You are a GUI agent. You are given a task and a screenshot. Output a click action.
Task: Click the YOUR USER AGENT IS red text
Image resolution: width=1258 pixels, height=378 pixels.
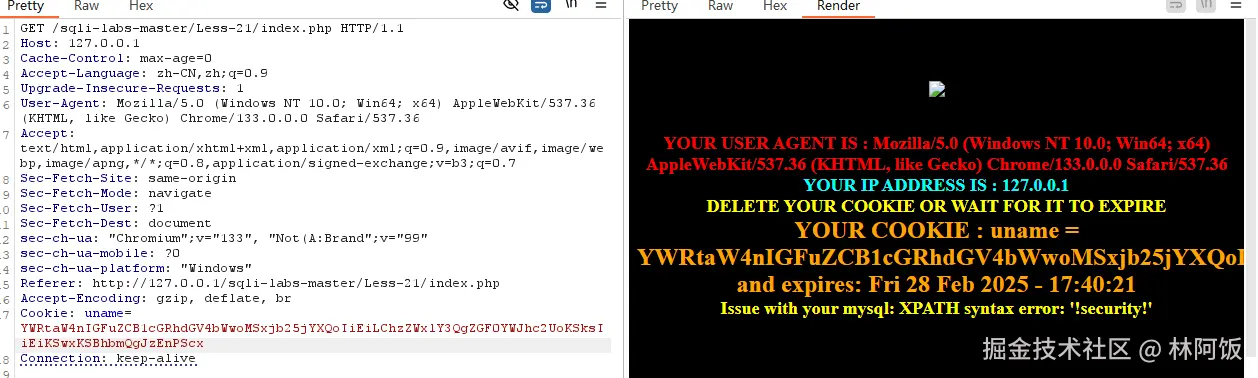[936, 154]
